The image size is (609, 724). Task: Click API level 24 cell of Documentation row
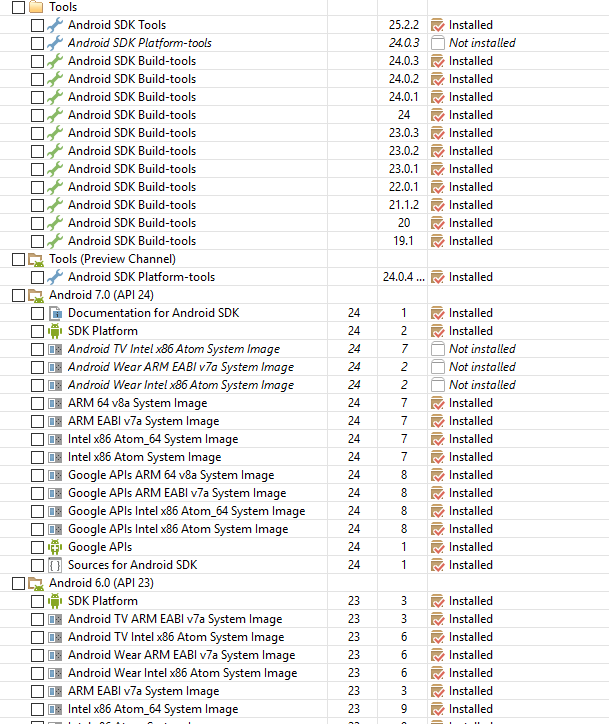coord(354,313)
